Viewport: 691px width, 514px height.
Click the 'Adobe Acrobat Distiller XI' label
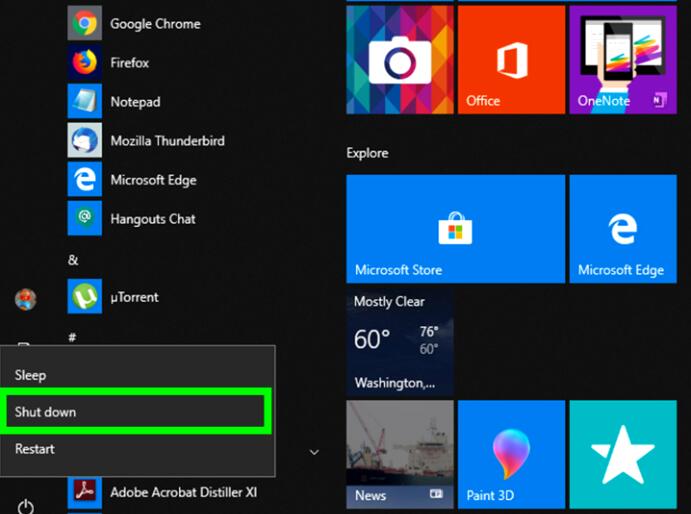pyautogui.click(x=184, y=492)
